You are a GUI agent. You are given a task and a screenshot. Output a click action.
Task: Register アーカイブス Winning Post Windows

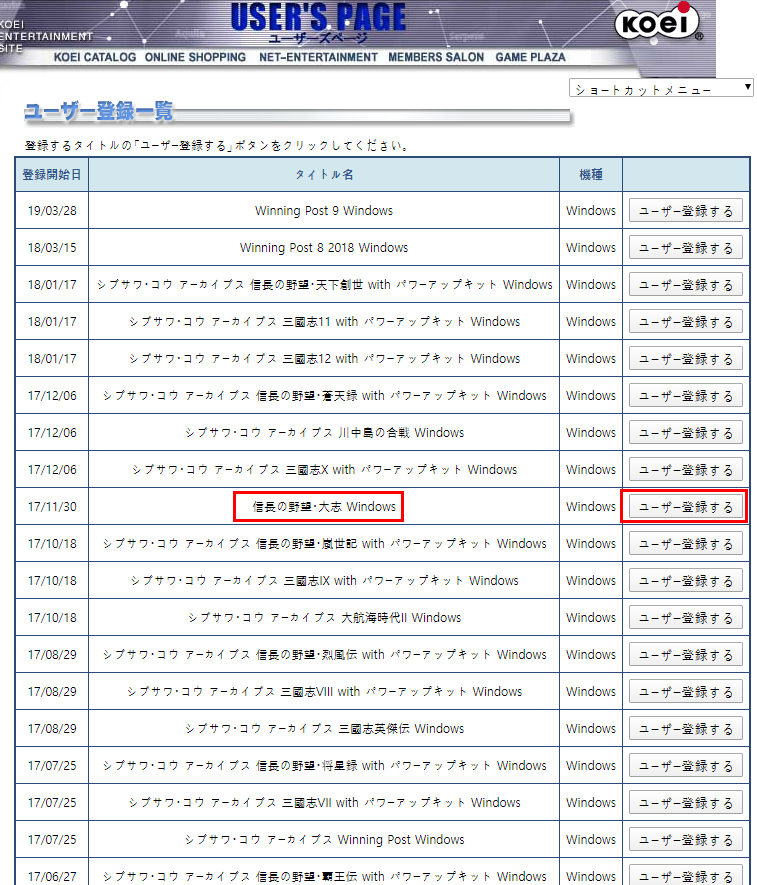(x=686, y=840)
